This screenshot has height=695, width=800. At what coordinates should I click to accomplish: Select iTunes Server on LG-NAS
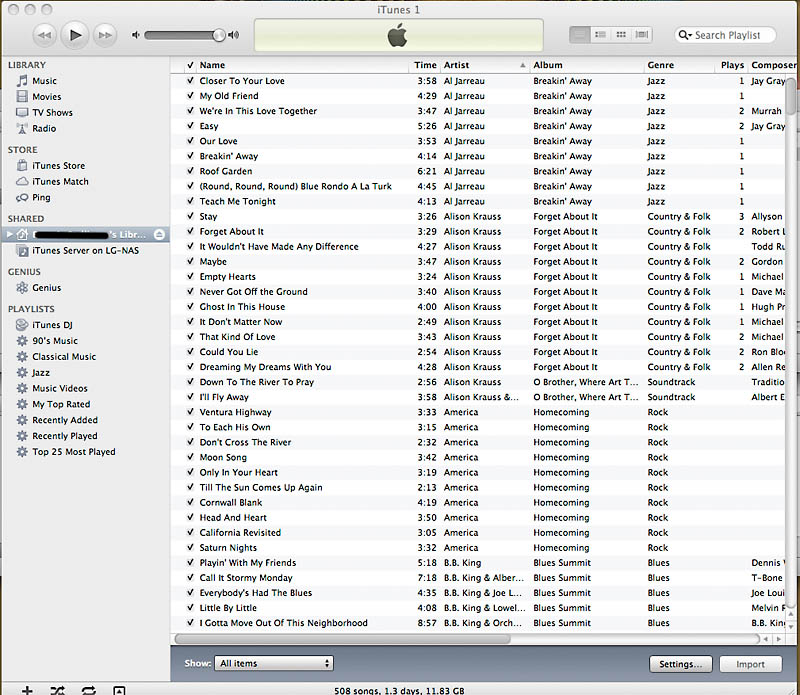[x=85, y=250]
